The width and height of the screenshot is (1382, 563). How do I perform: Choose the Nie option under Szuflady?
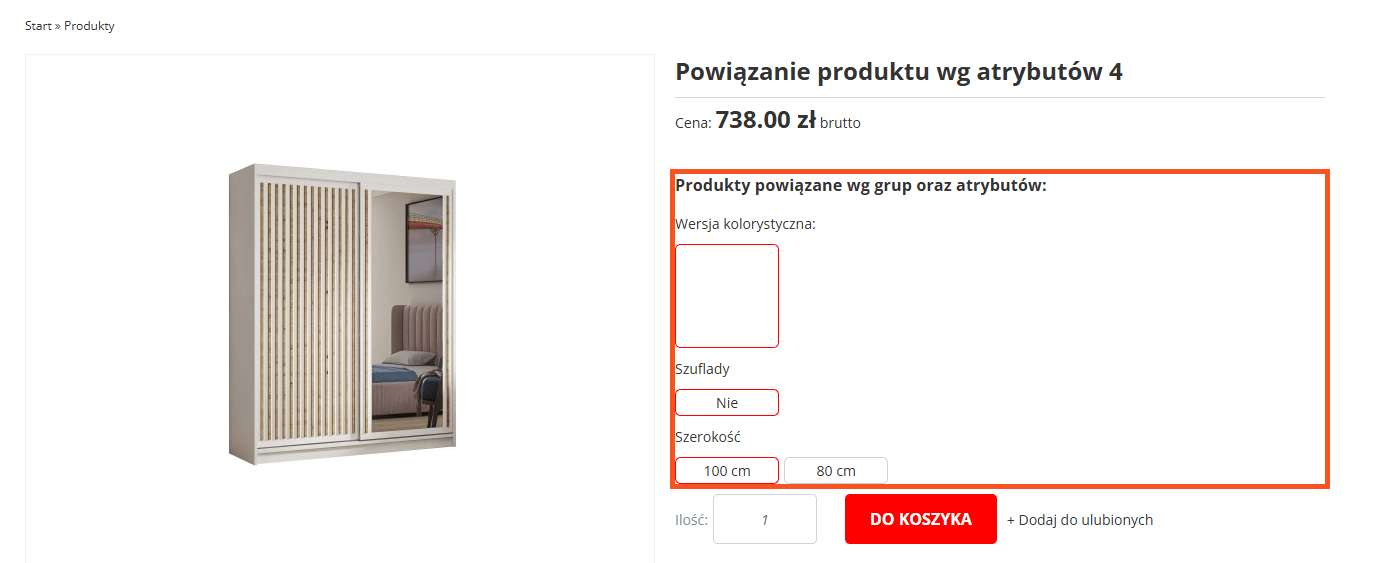coord(727,403)
